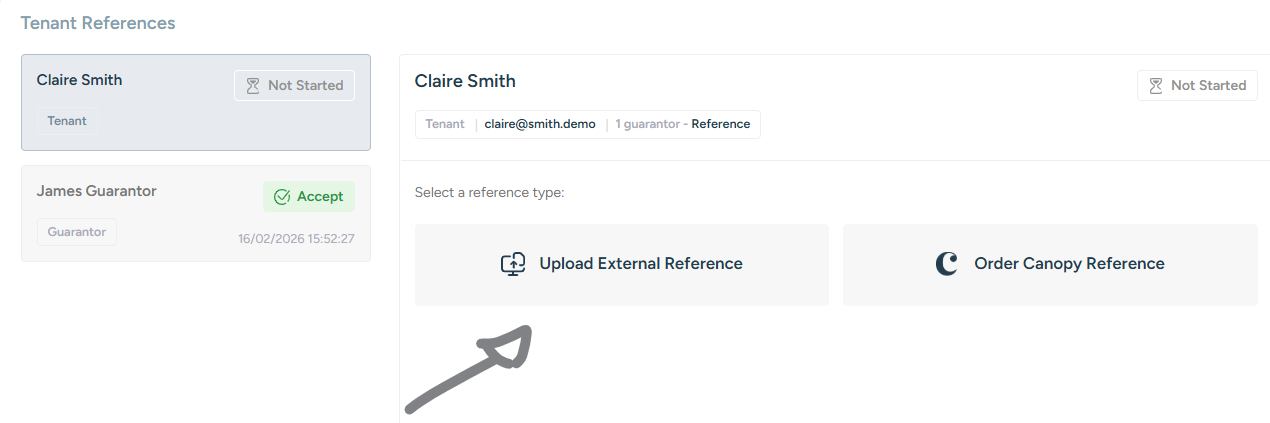Click Not Started badge in detail header
The height and width of the screenshot is (423, 1270).
(x=1197, y=86)
